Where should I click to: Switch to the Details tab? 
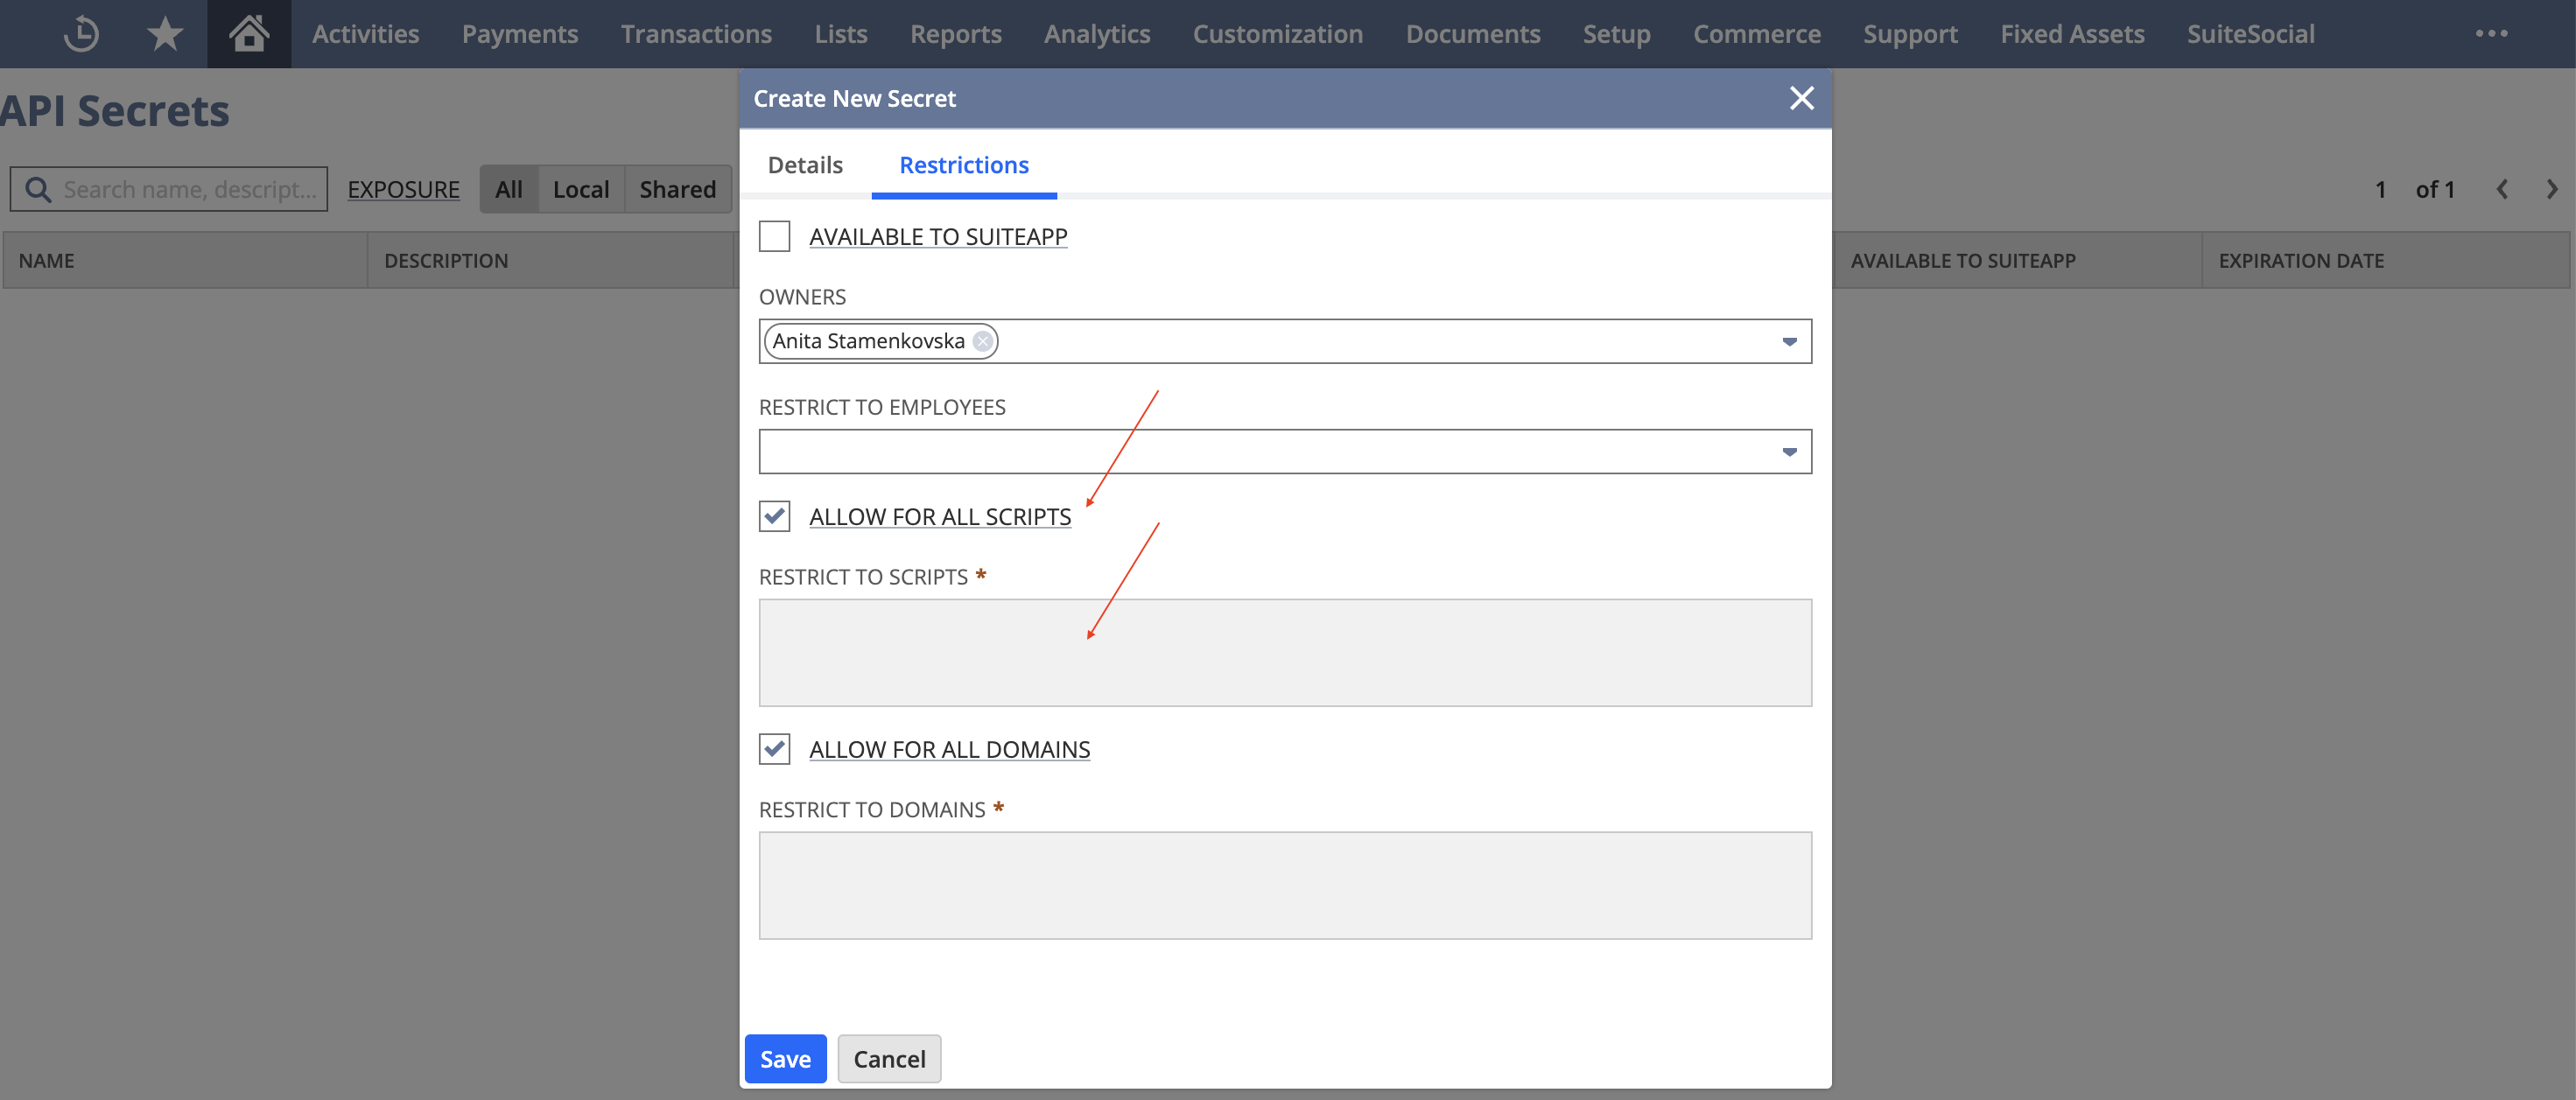click(x=805, y=165)
